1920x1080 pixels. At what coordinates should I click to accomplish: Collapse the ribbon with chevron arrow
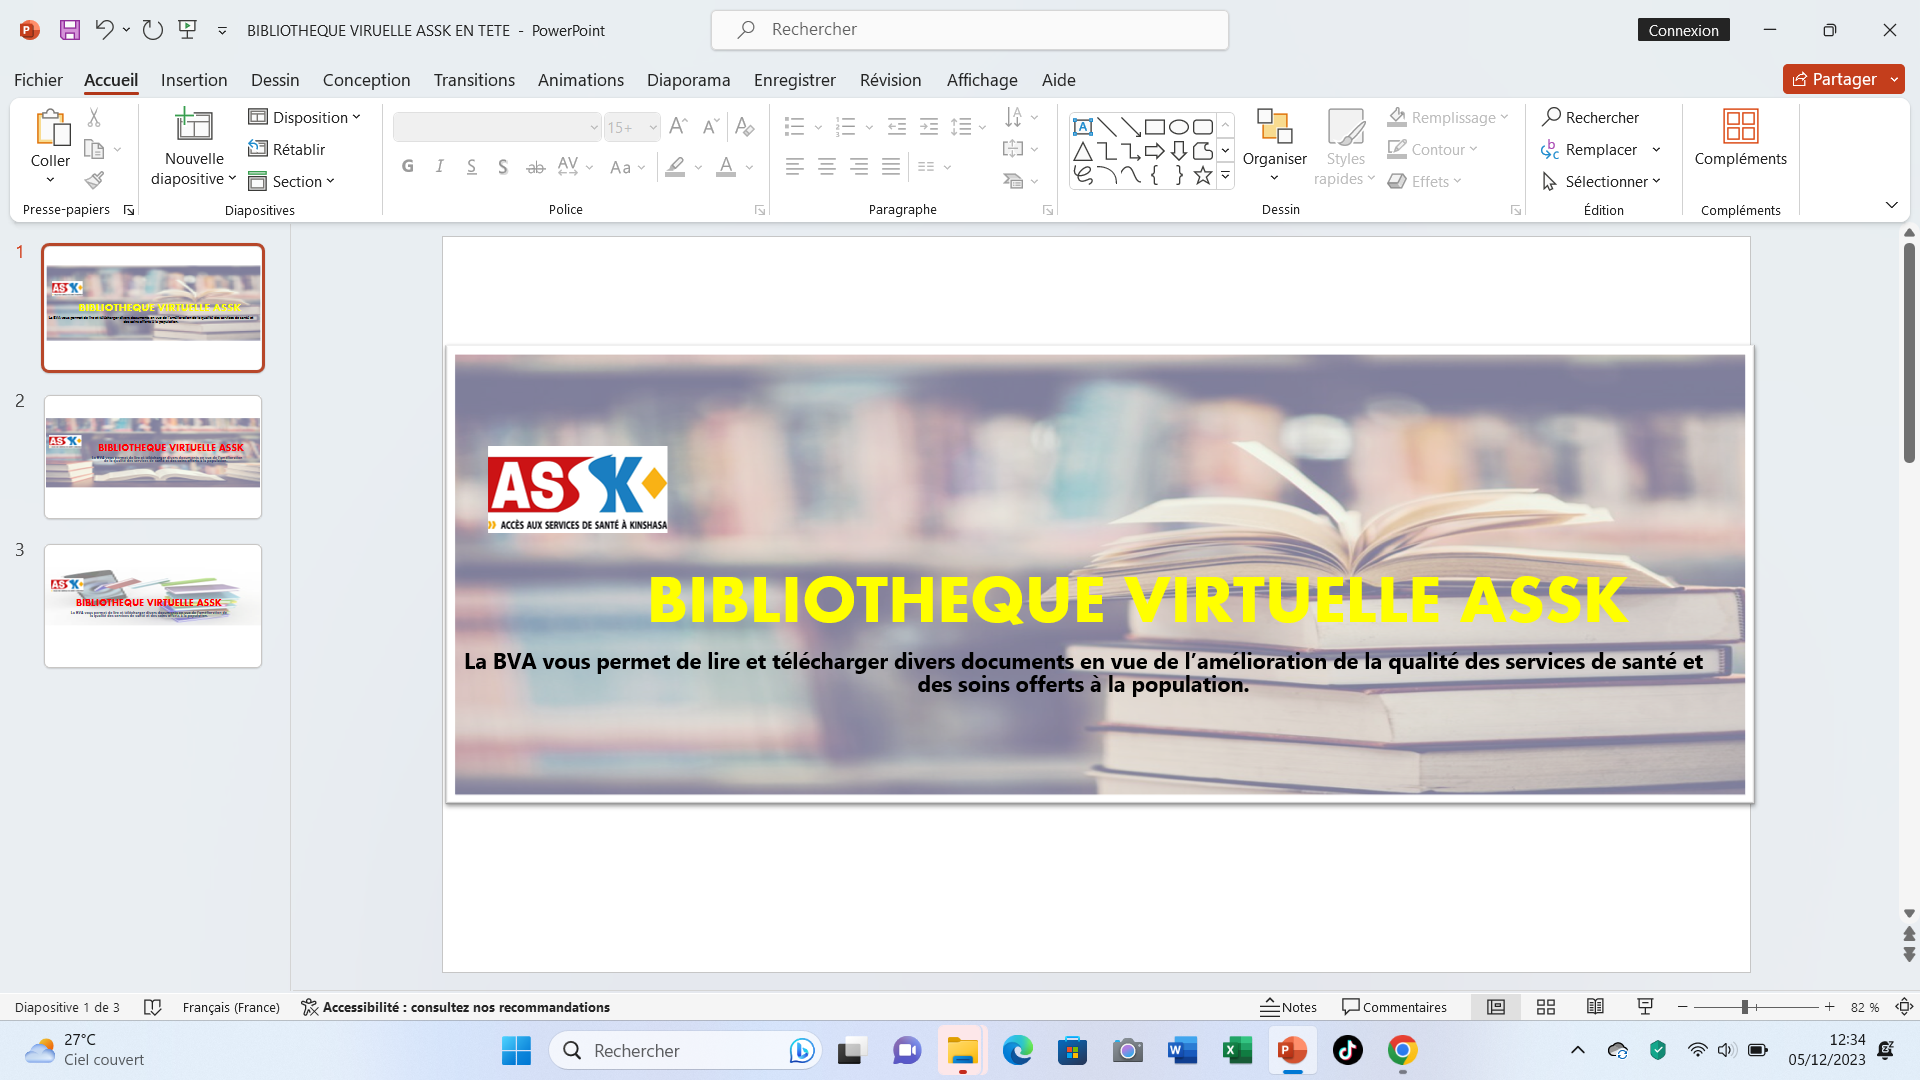[1891, 205]
